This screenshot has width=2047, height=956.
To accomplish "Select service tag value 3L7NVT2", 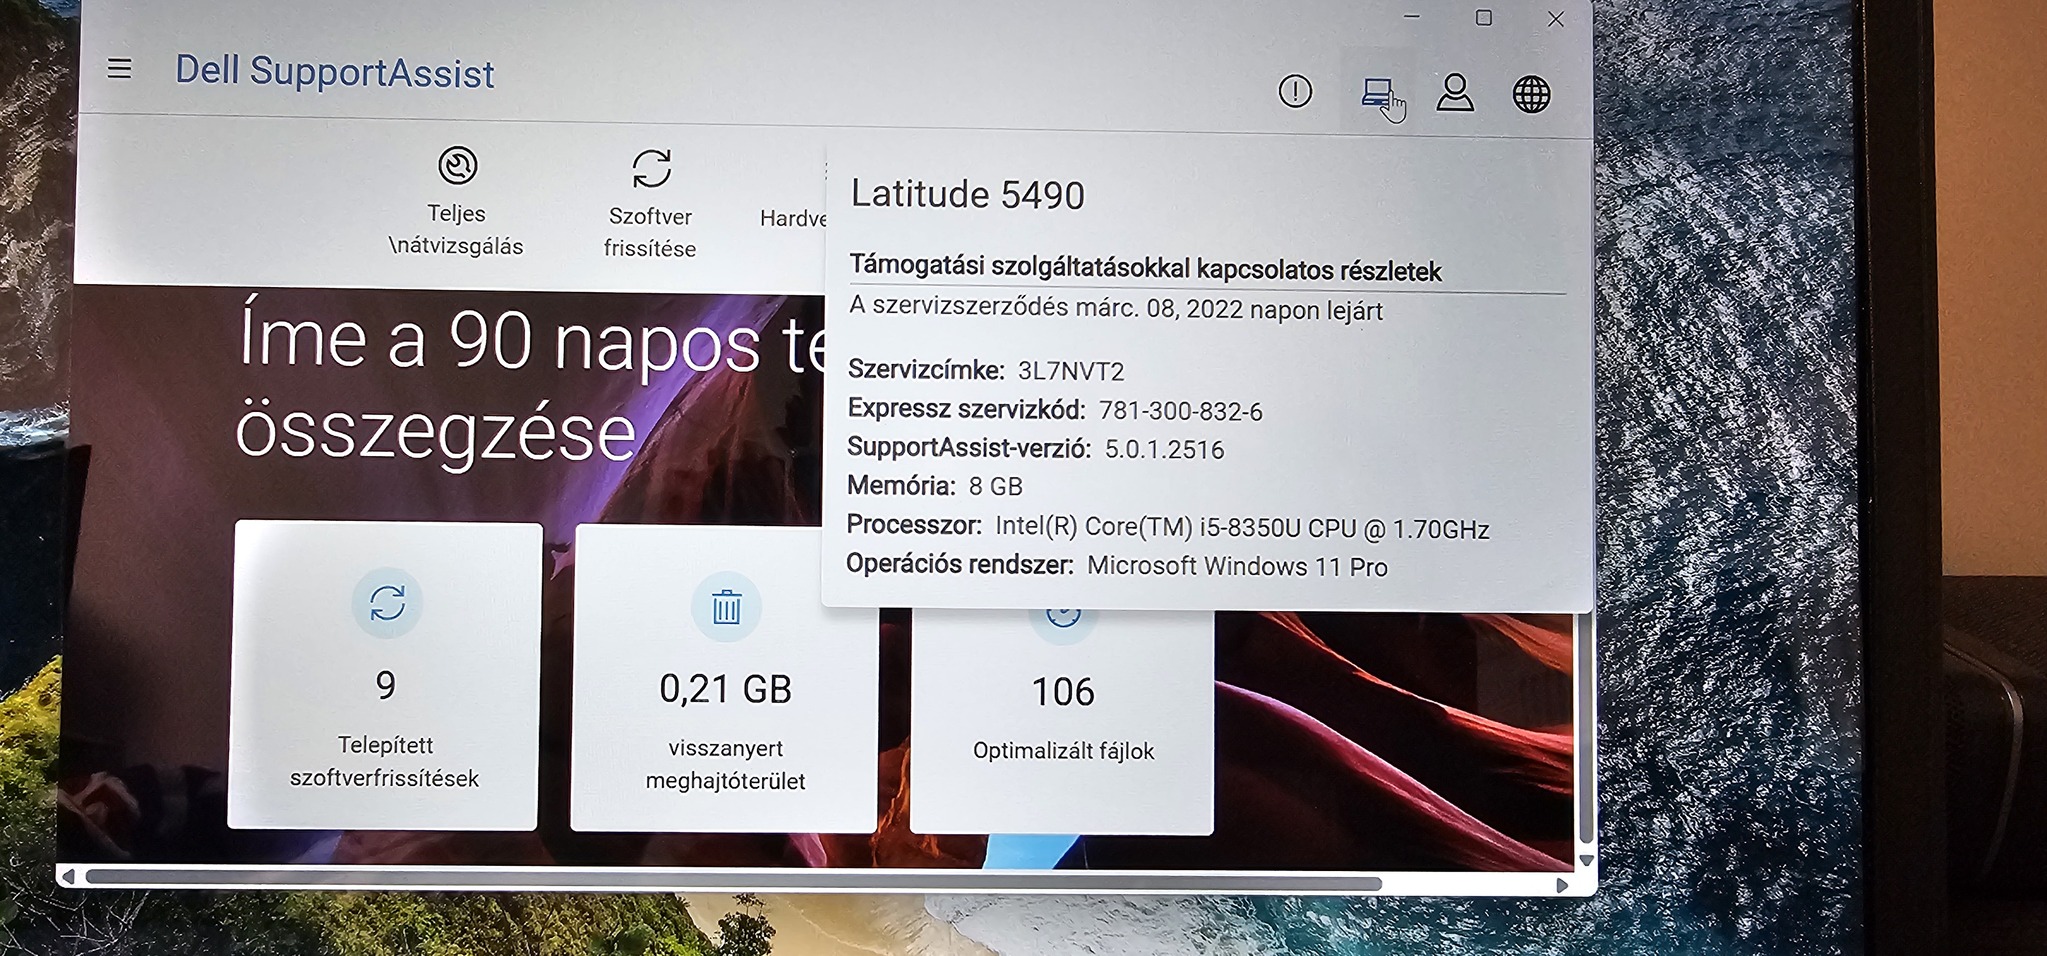I will tap(1071, 371).
